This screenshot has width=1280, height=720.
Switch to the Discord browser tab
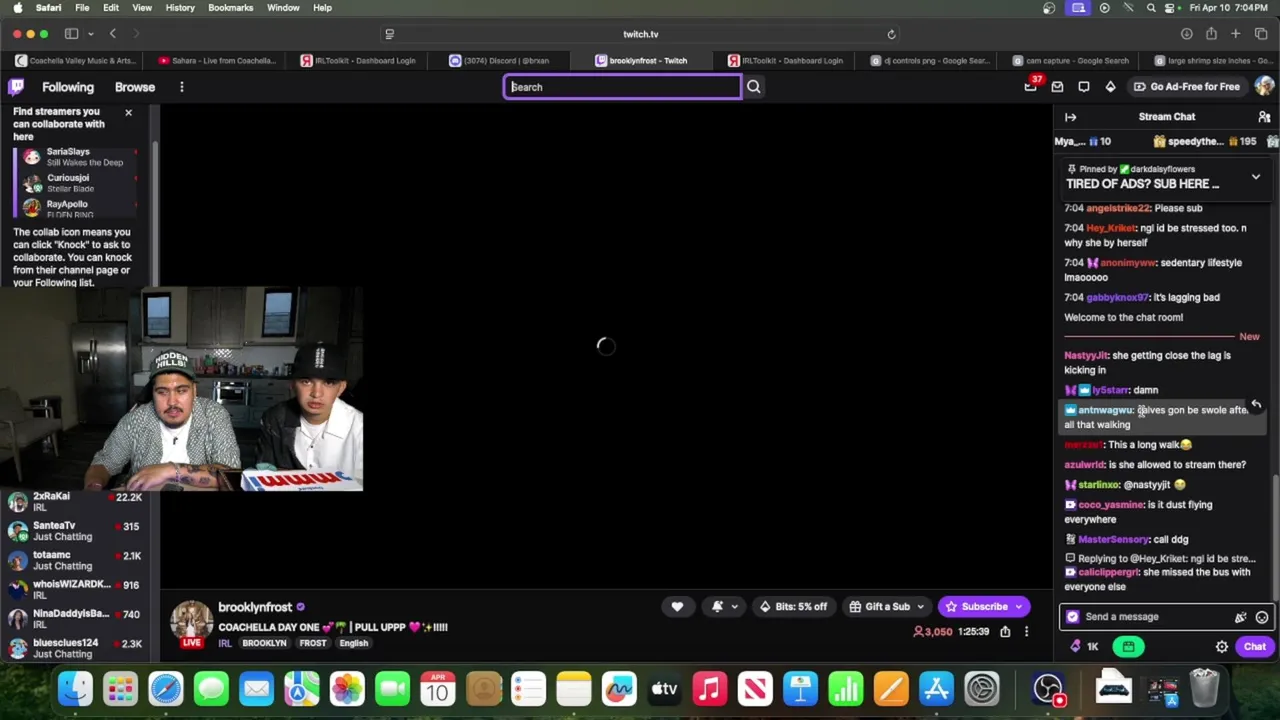(500, 61)
